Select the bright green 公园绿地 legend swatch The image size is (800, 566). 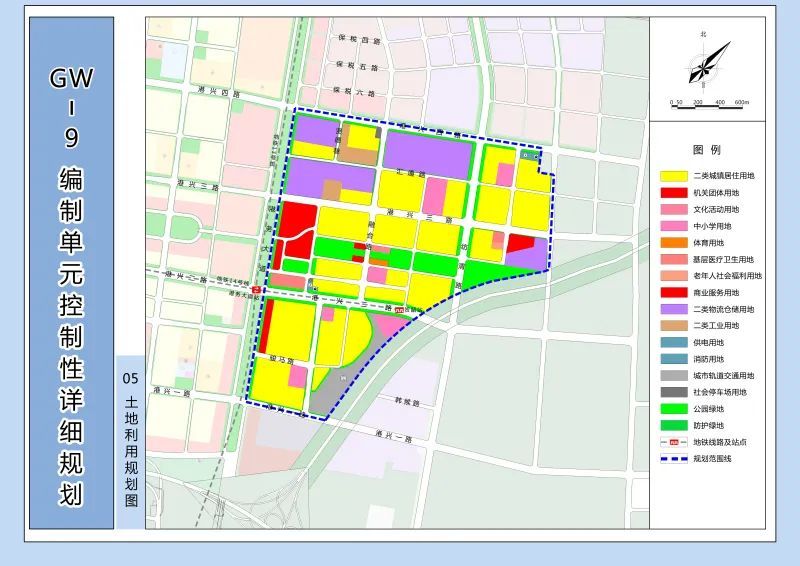(x=673, y=409)
